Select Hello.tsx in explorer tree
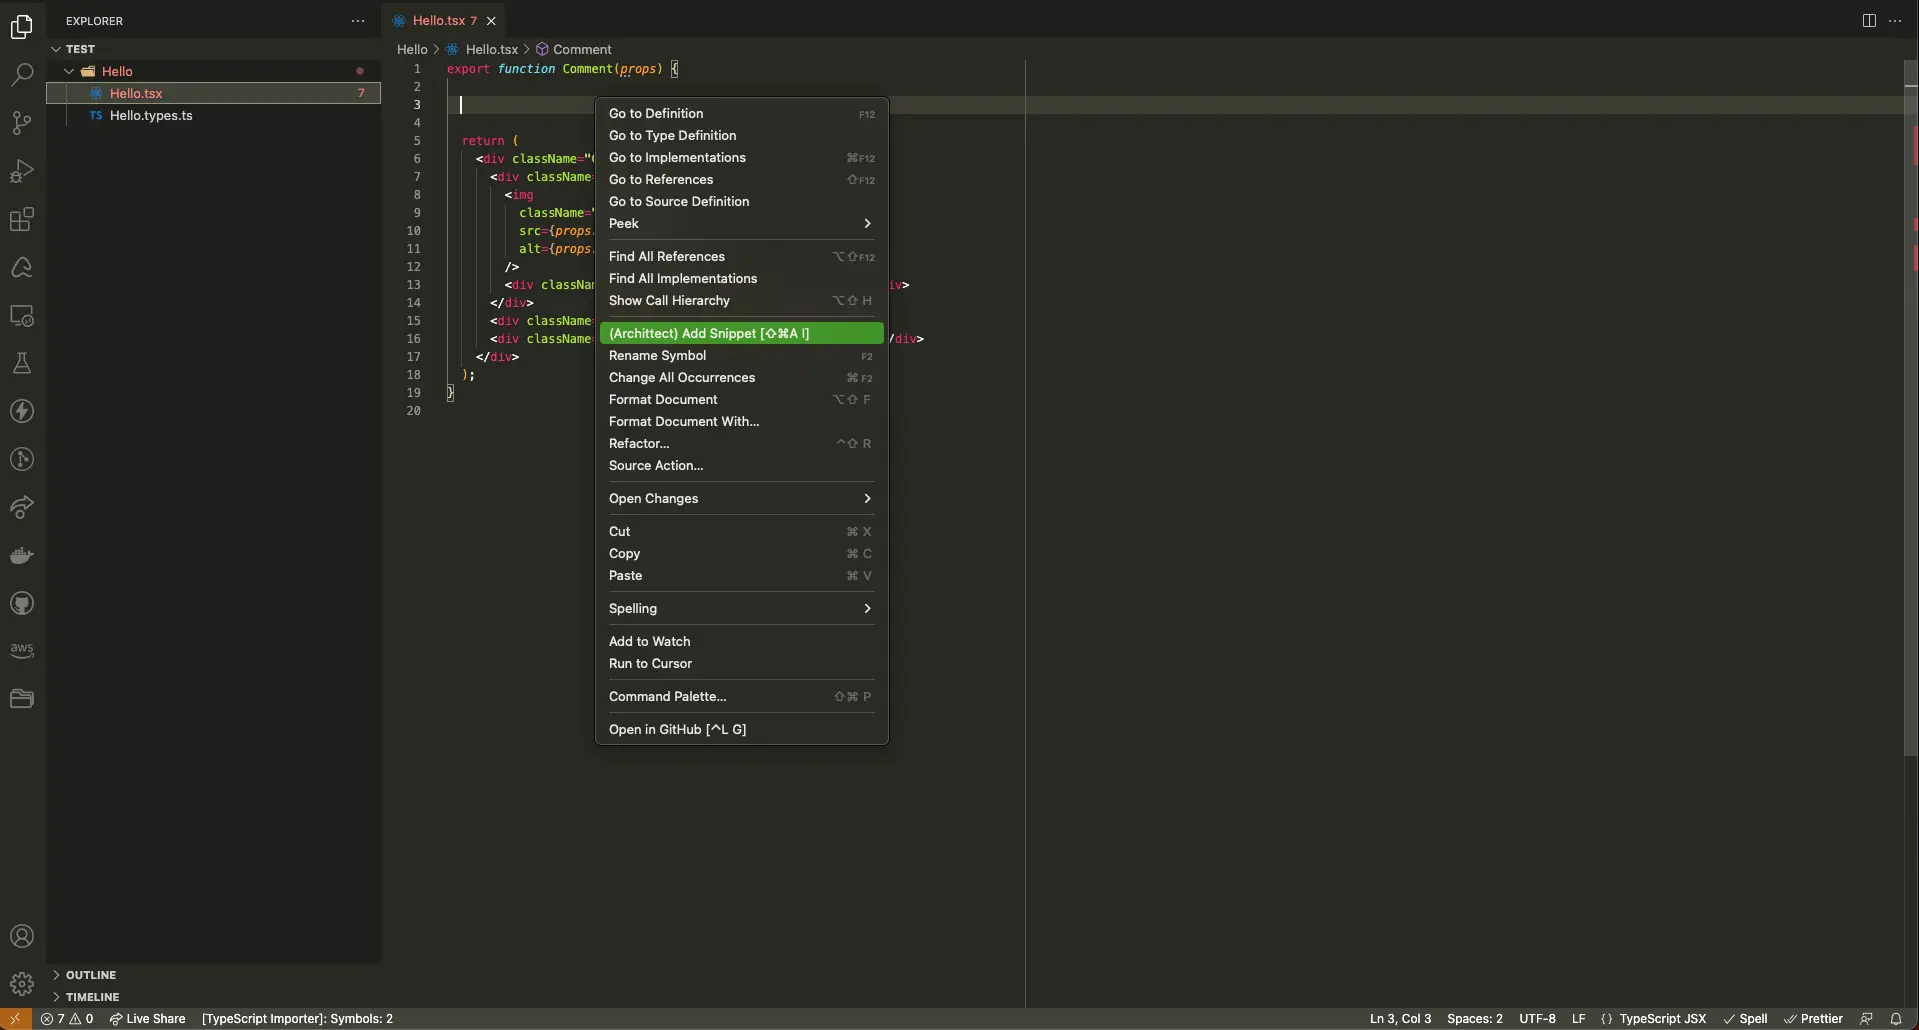This screenshot has height=1030, width=1919. (x=213, y=94)
